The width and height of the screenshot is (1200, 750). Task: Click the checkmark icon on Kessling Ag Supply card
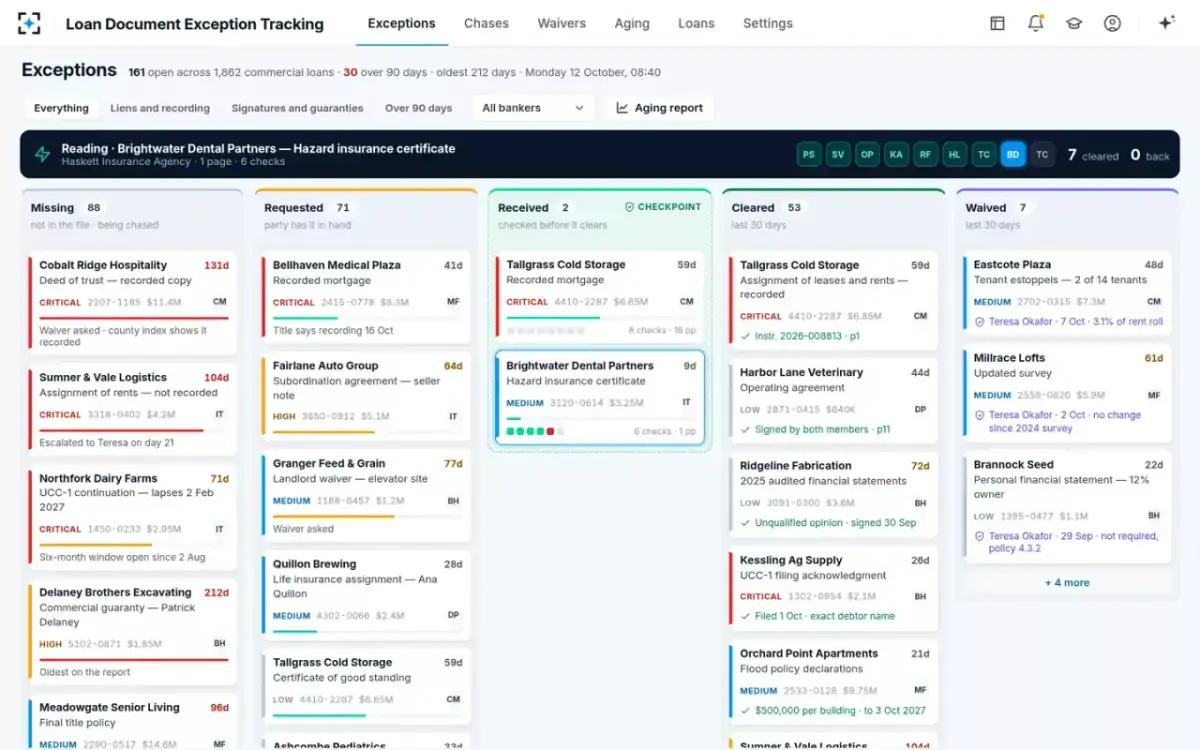point(745,616)
